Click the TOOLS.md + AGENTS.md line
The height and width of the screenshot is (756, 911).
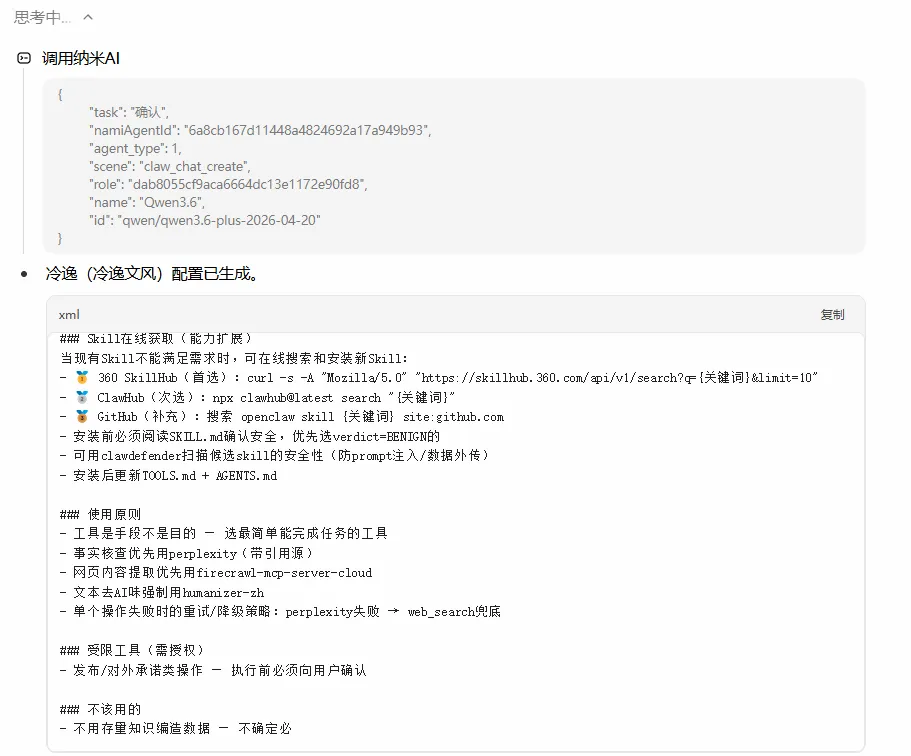click(x=168, y=475)
